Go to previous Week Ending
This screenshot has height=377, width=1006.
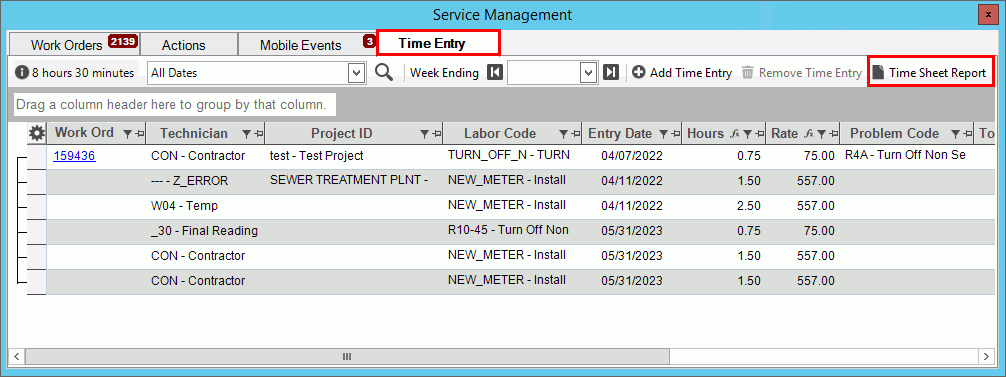(x=494, y=72)
